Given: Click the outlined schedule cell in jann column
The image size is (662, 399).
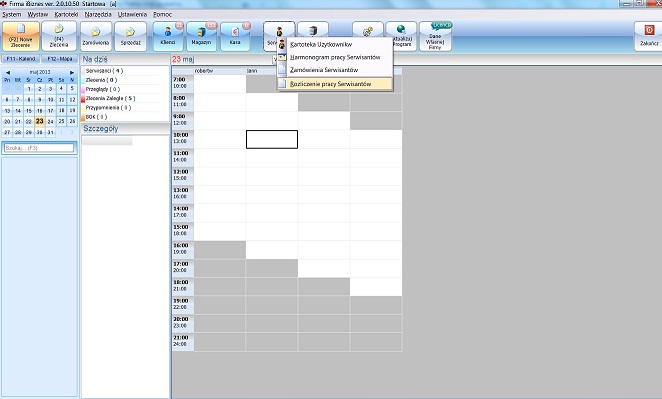Looking at the screenshot, I should [x=272, y=139].
